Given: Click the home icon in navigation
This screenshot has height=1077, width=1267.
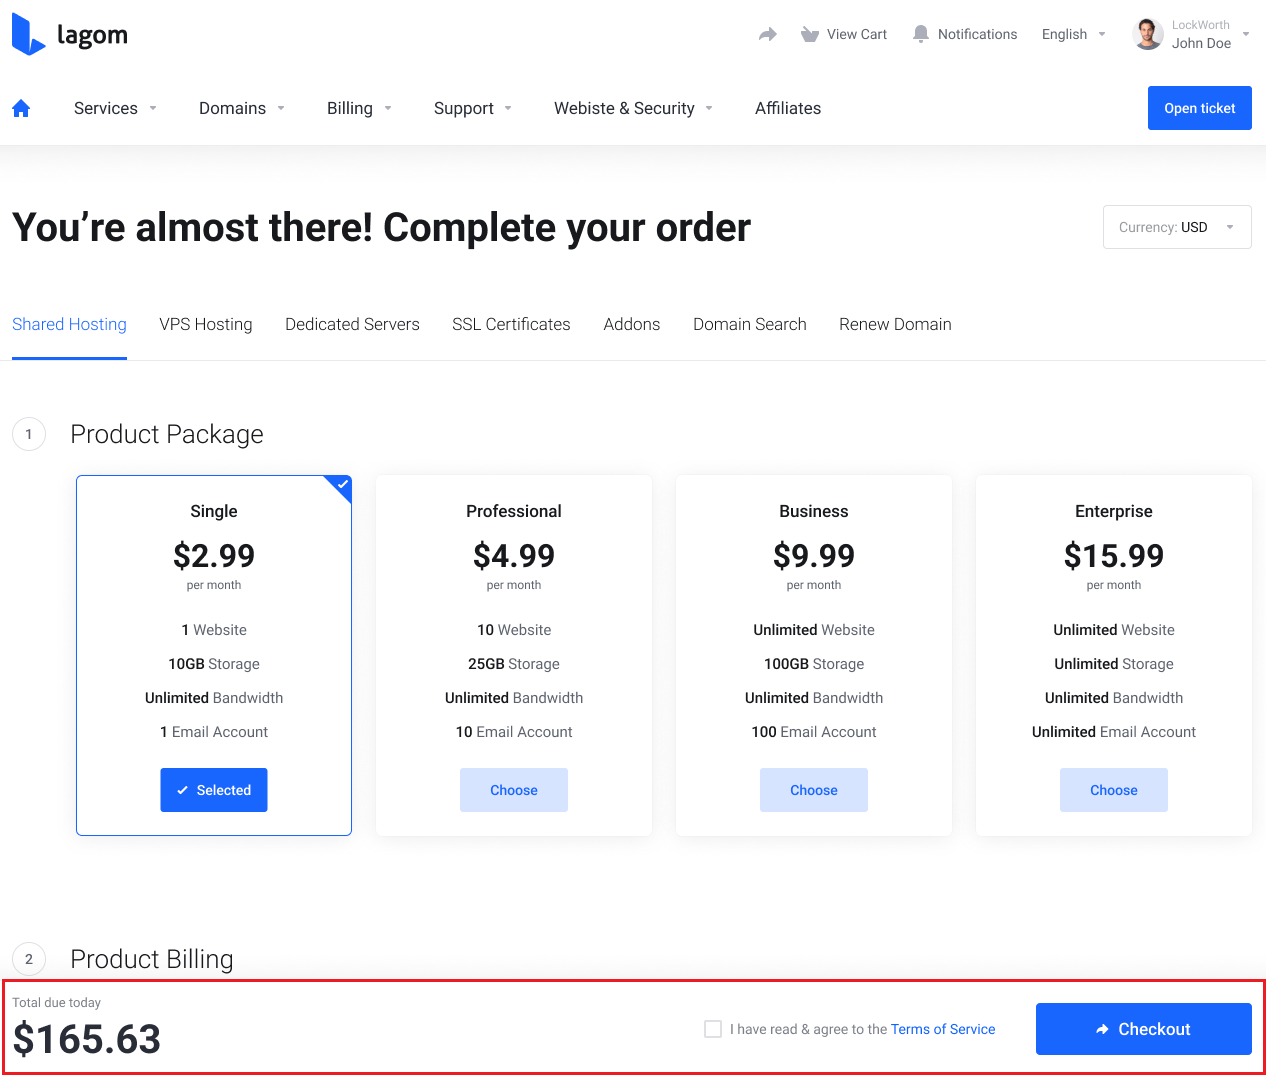Looking at the screenshot, I should click(x=21, y=108).
